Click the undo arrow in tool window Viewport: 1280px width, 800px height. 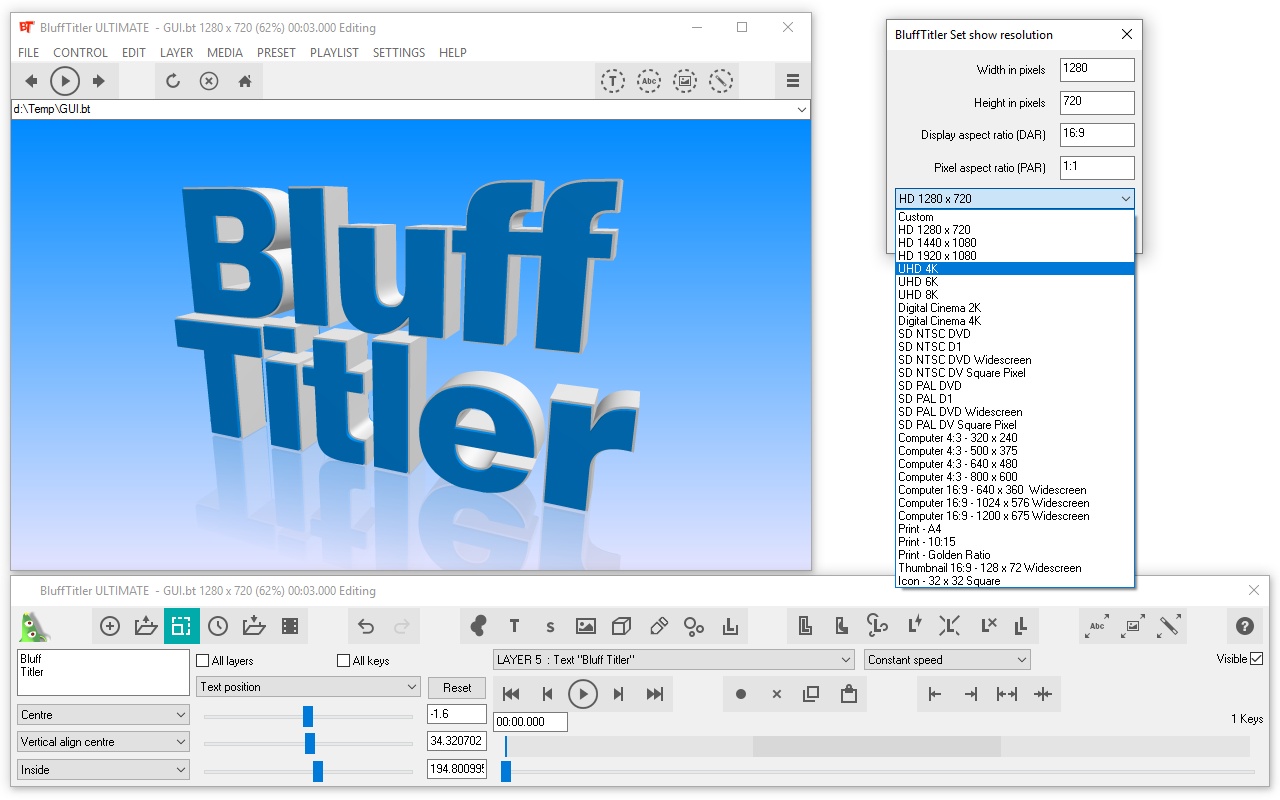click(366, 626)
